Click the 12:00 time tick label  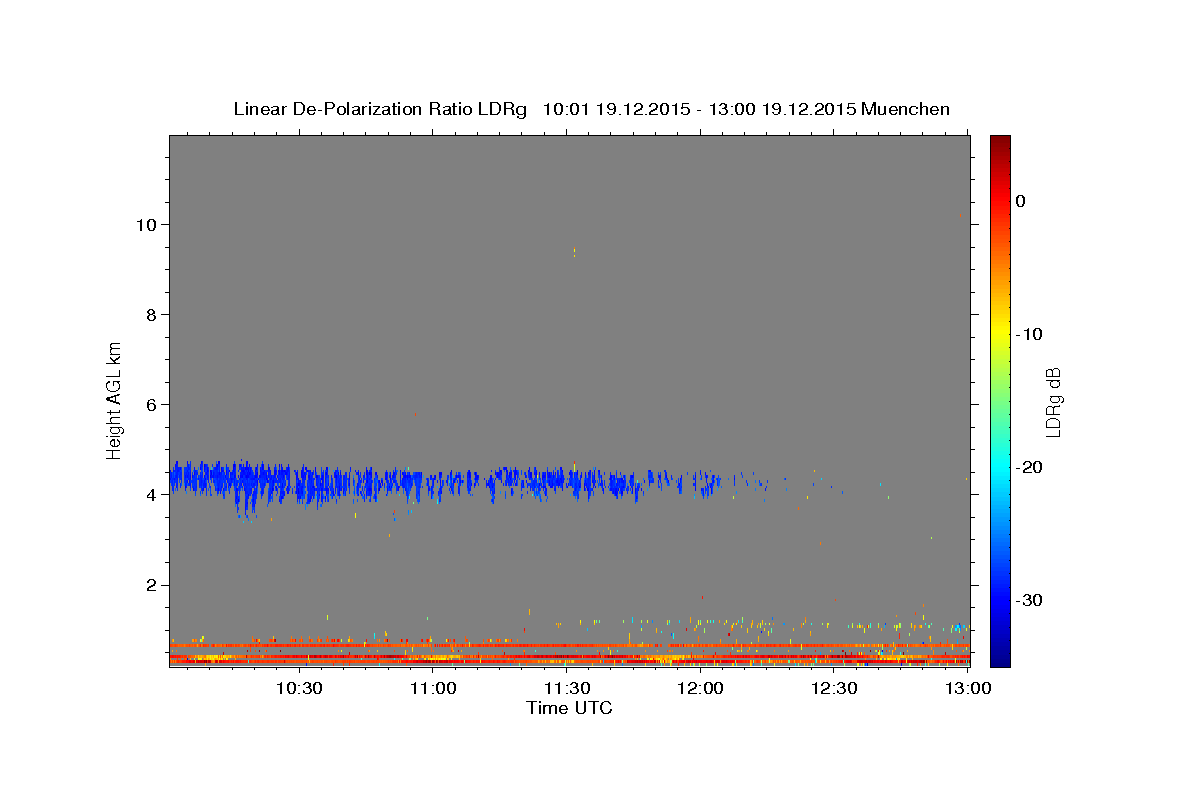(x=701, y=688)
